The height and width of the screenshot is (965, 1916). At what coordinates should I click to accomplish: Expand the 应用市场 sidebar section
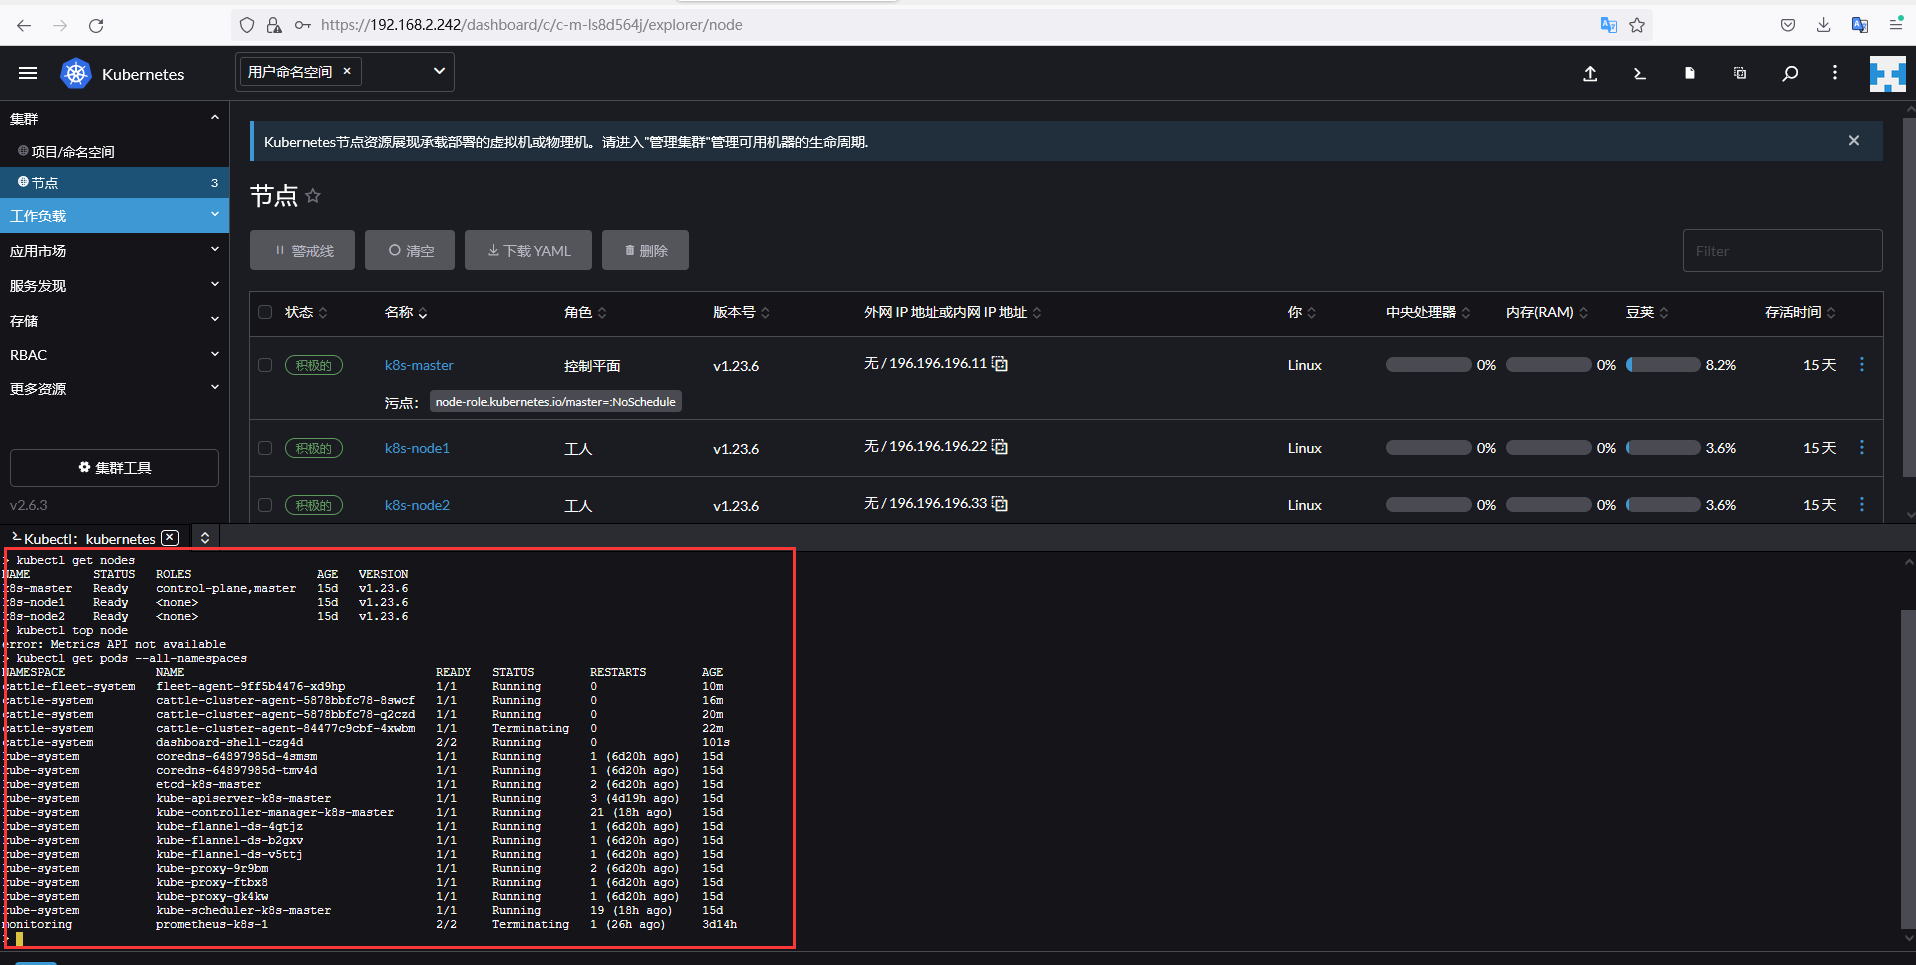[x=214, y=250]
